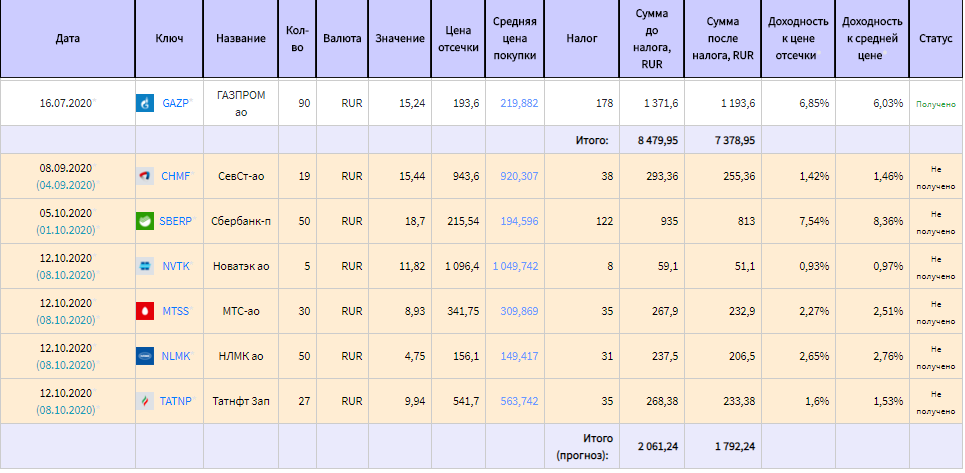Click average purchase price 563,742
Screen dimensions: 965x473
coord(519,401)
